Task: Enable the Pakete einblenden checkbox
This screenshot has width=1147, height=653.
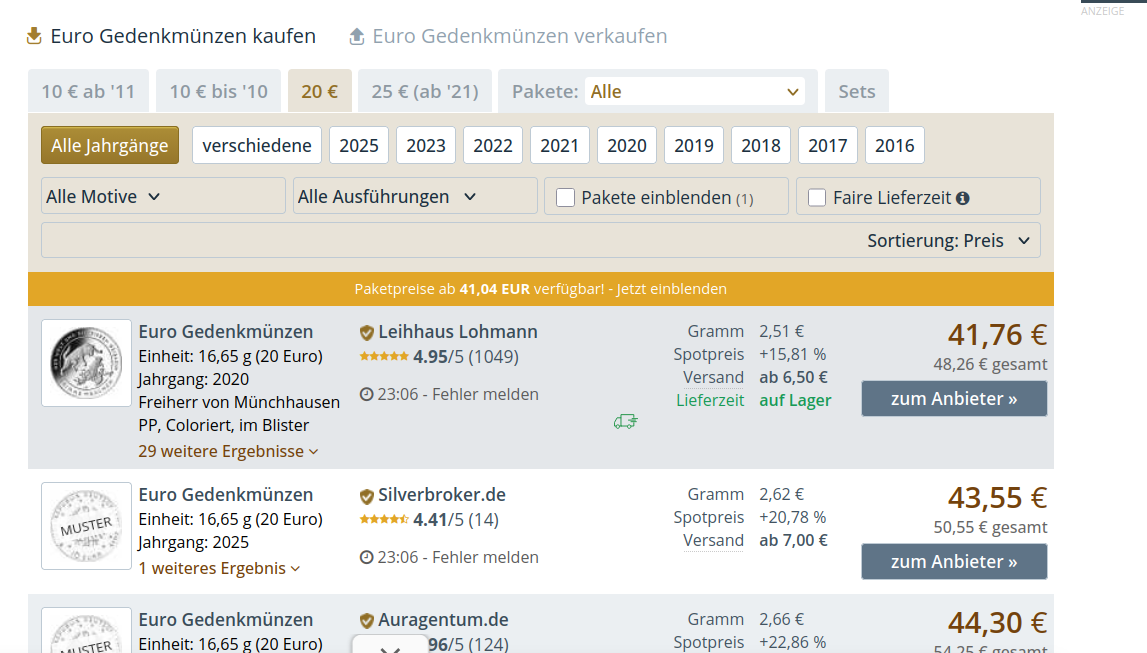Action: point(566,198)
